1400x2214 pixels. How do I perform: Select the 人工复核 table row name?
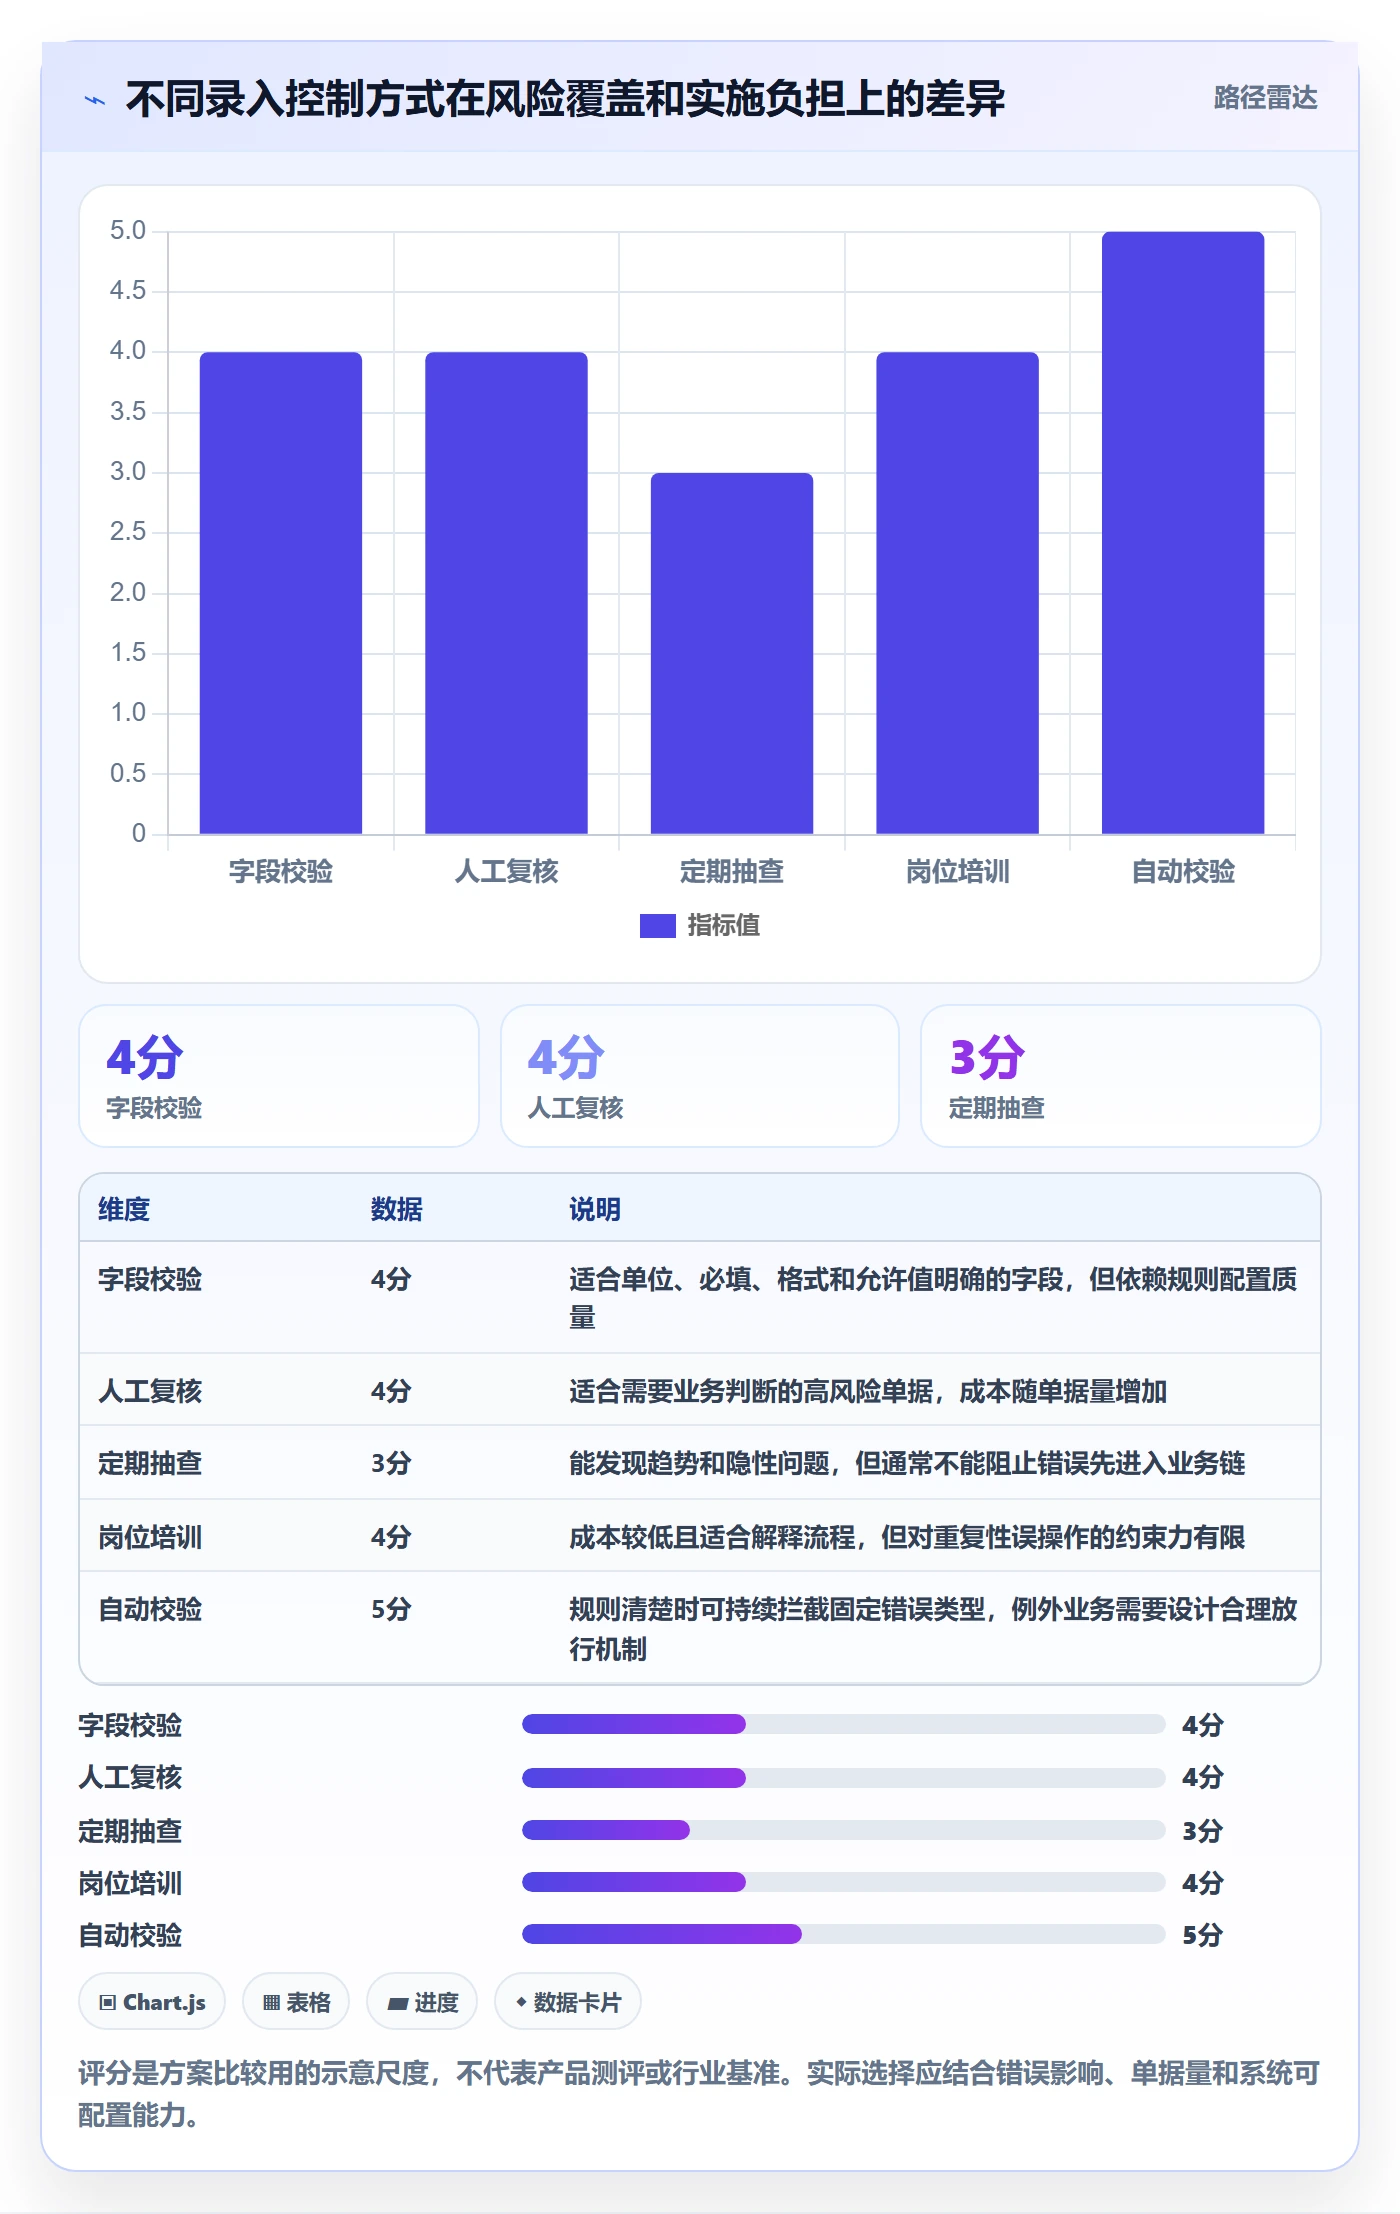(150, 1391)
